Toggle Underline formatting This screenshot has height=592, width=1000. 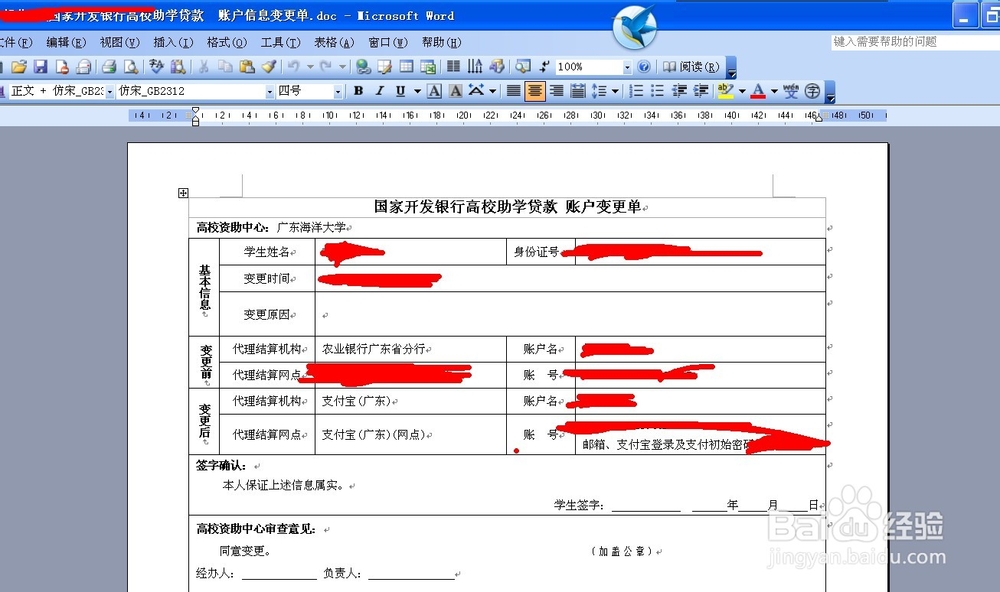click(400, 91)
